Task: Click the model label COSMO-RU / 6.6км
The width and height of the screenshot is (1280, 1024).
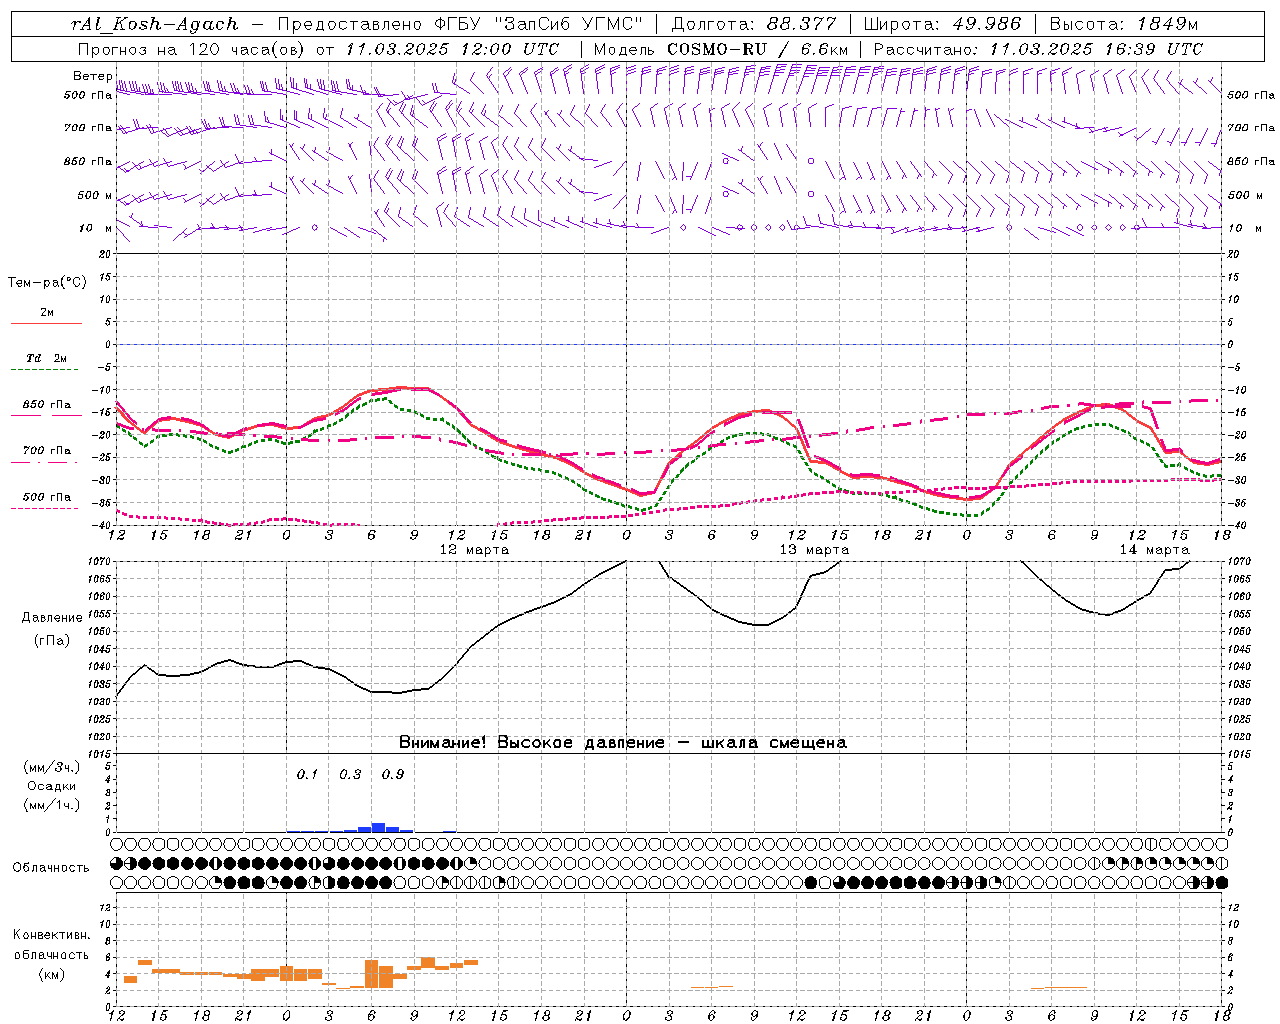Action: (x=758, y=49)
